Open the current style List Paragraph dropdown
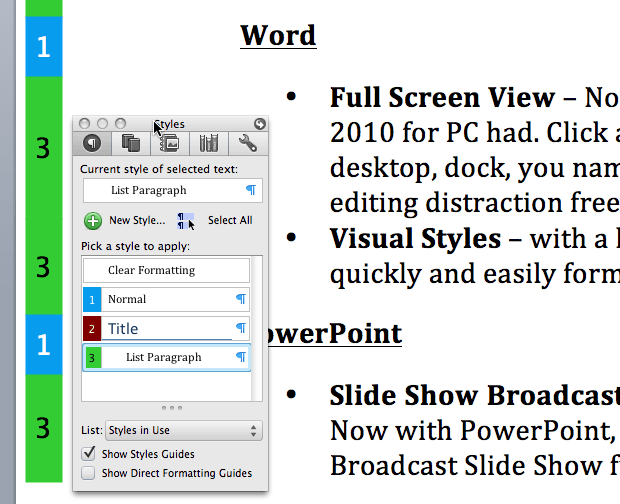The width and height of the screenshot is (620, 504). point(167,190)
